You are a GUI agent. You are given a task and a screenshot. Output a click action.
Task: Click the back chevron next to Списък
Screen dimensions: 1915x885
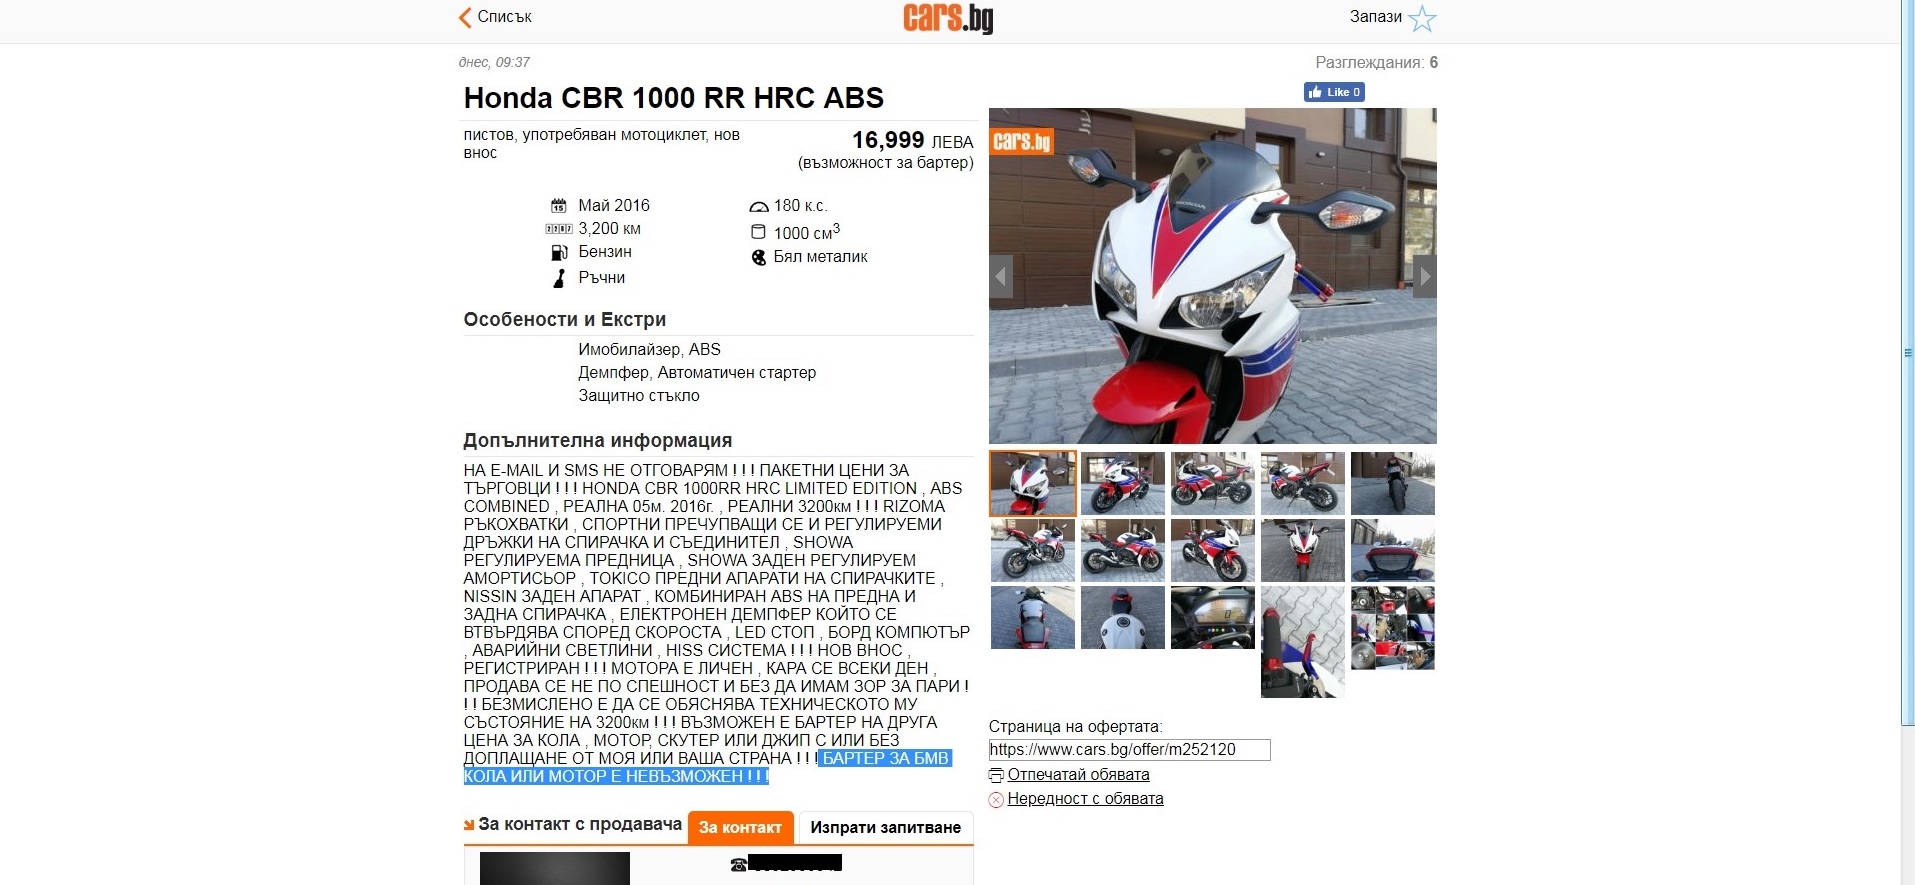pos(464,17)
